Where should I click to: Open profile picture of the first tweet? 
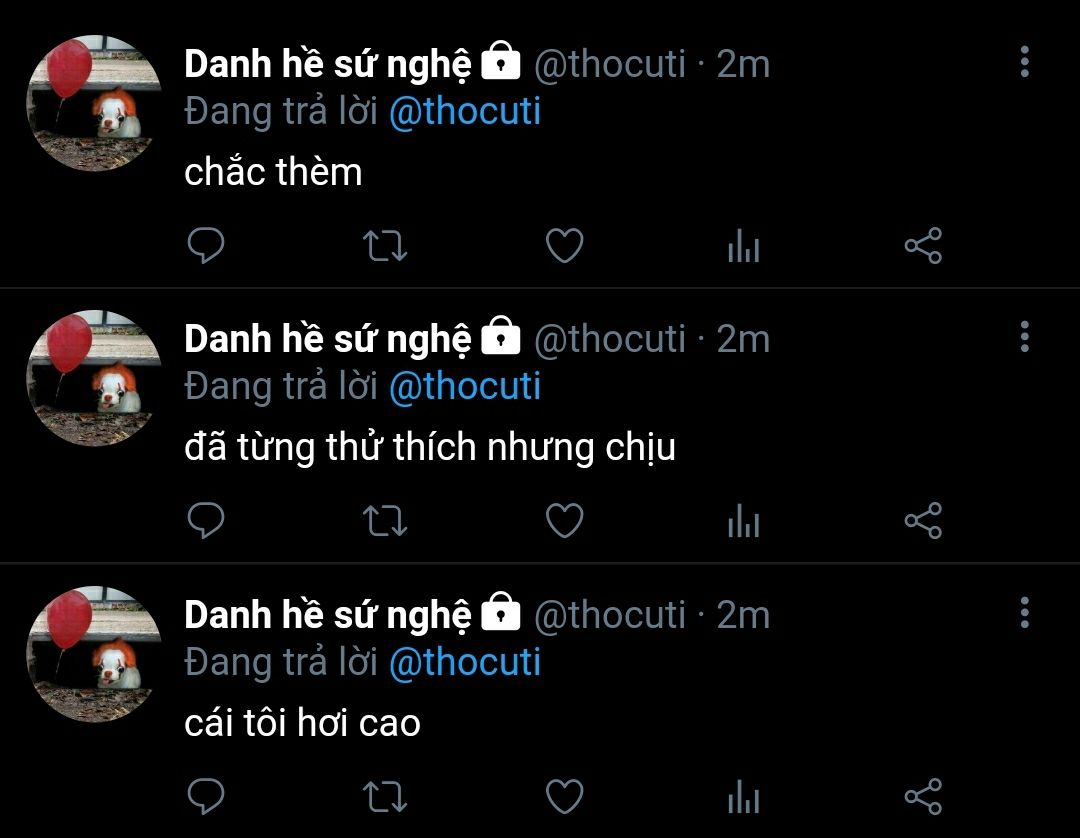(x=94, y=103)
